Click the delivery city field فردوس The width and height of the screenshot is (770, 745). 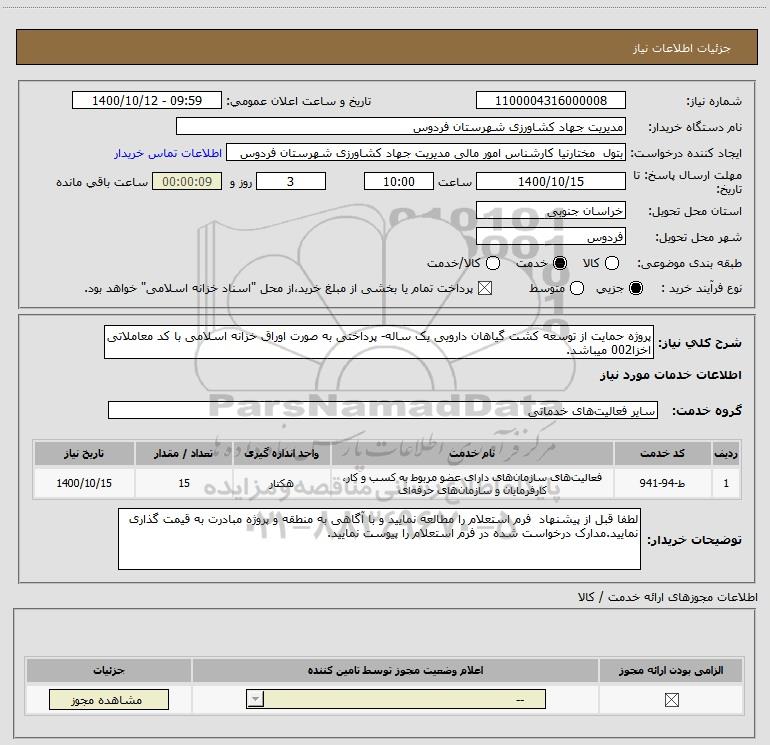(550, 237)
